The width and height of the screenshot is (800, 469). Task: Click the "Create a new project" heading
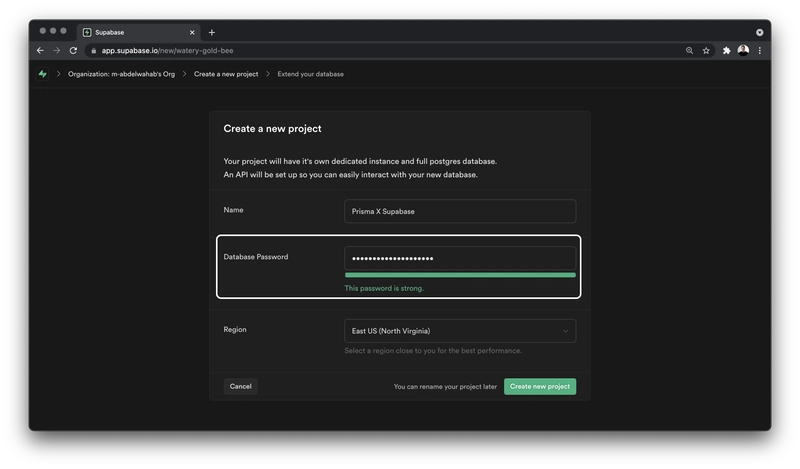[272, 129]
